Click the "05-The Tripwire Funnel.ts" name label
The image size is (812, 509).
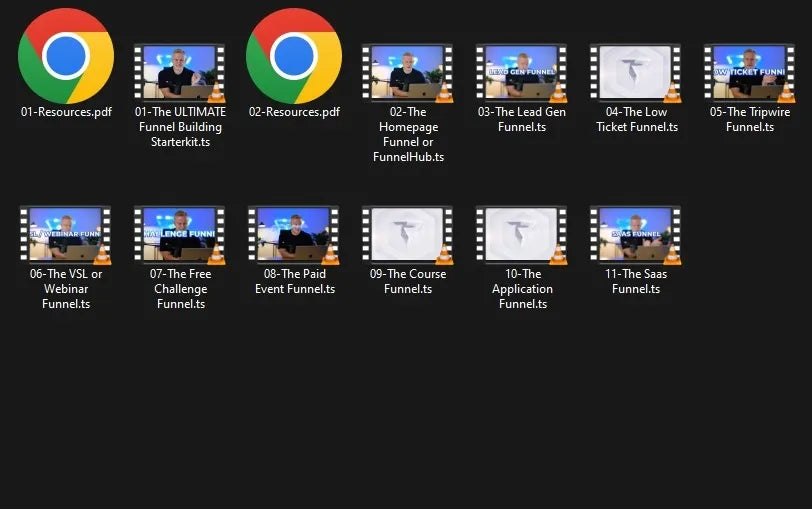[x=750, y=119]
